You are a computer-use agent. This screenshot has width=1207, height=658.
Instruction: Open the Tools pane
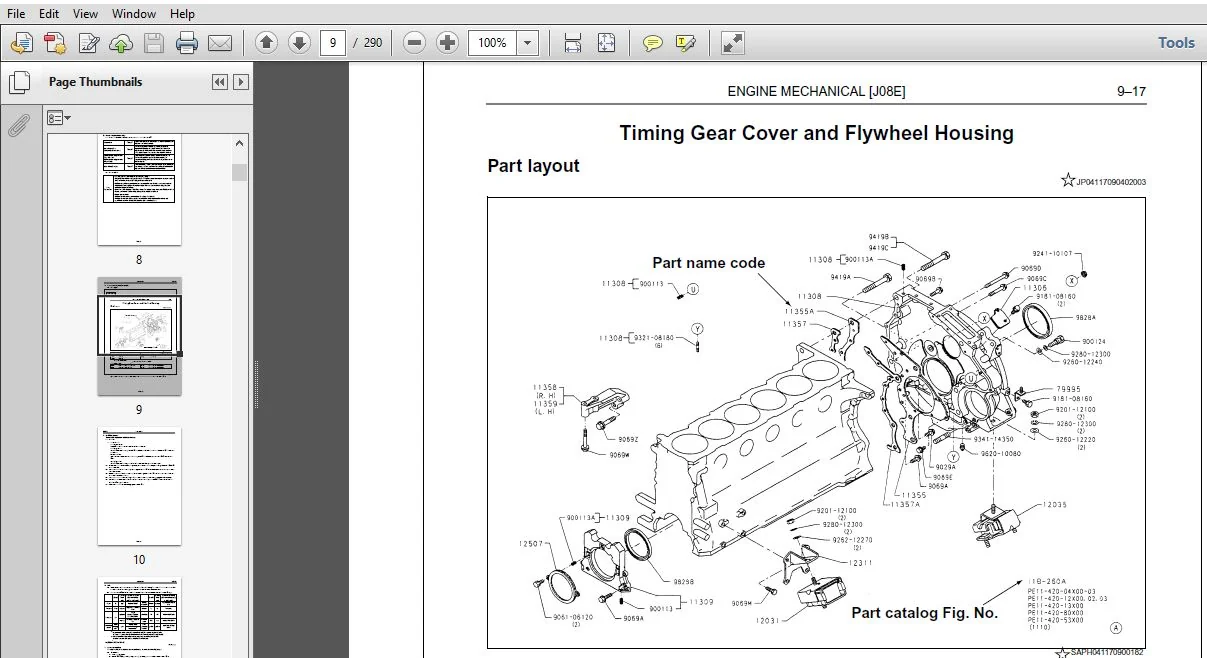pyautogui.click(x=1176, y=43)
